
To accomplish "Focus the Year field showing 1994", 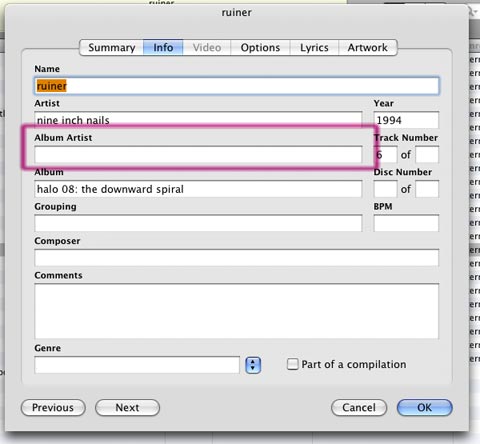I will tap(406, 120).
